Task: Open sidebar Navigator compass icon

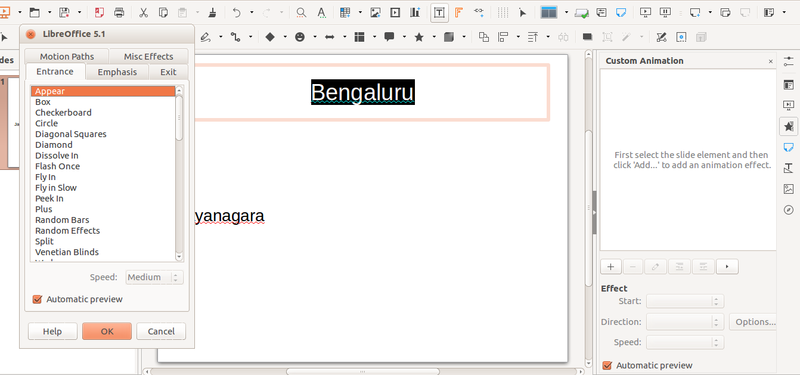Action: [788, 210]
